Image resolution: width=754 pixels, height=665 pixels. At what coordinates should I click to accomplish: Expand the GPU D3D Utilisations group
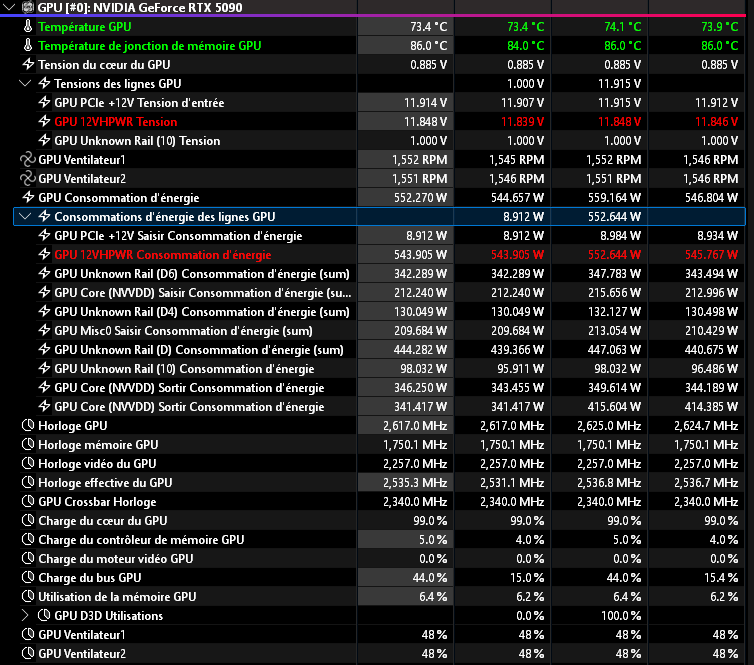pos(25,615)
